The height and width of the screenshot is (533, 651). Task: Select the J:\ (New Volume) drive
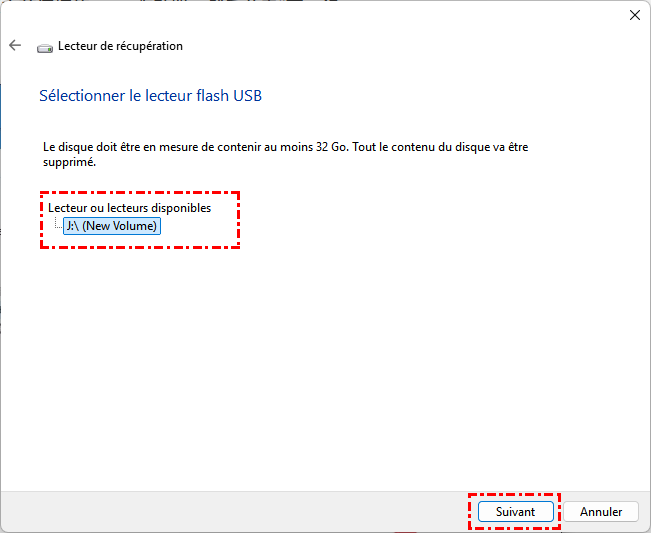coord(112,226)
